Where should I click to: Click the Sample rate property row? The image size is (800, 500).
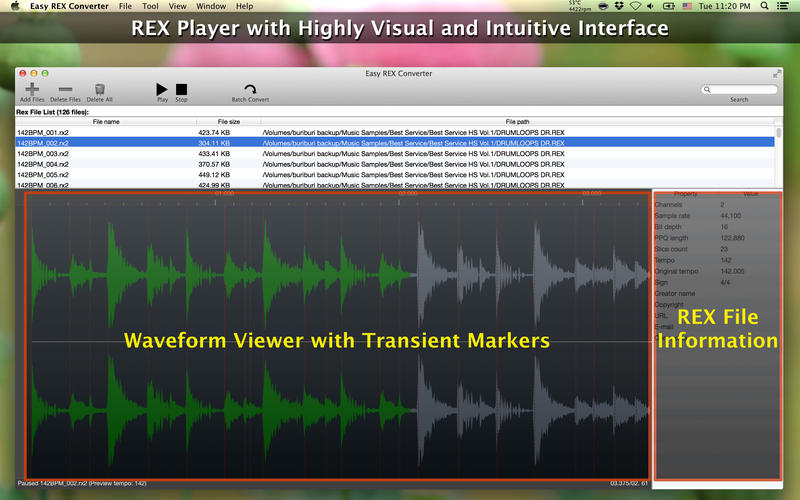coord(717,216)
